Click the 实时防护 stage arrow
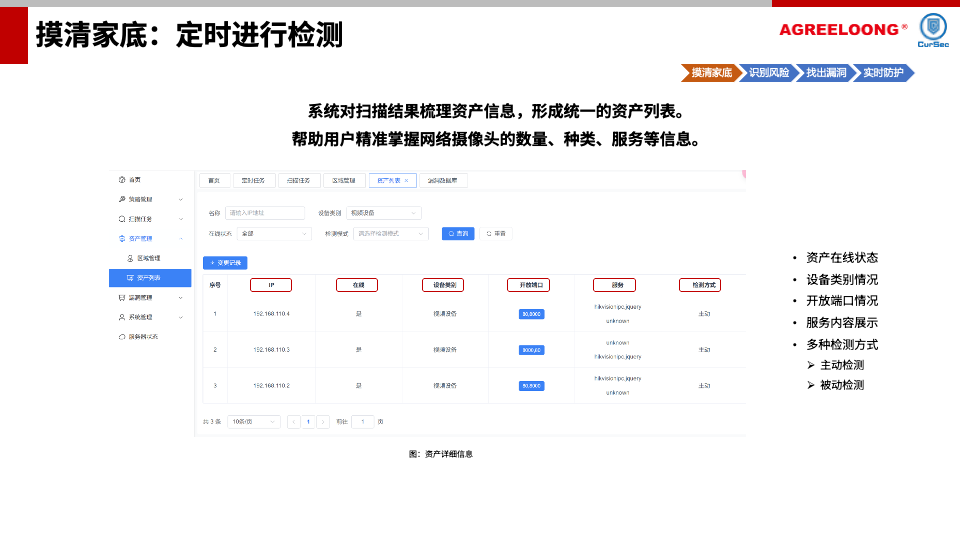The height and width of the screenshot is (540, 960). [883, 73]
